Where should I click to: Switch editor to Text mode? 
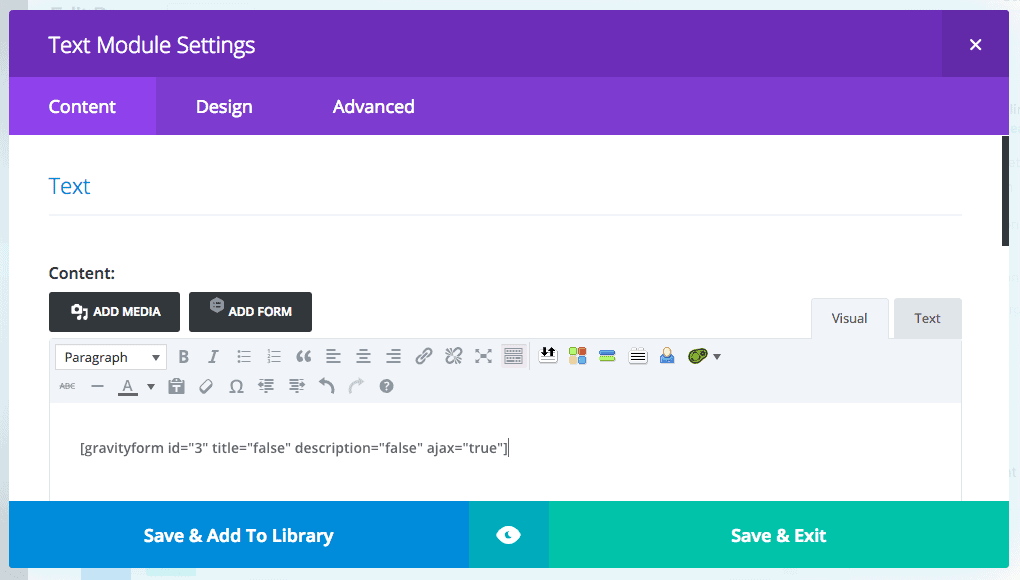[x=928, y=319]
